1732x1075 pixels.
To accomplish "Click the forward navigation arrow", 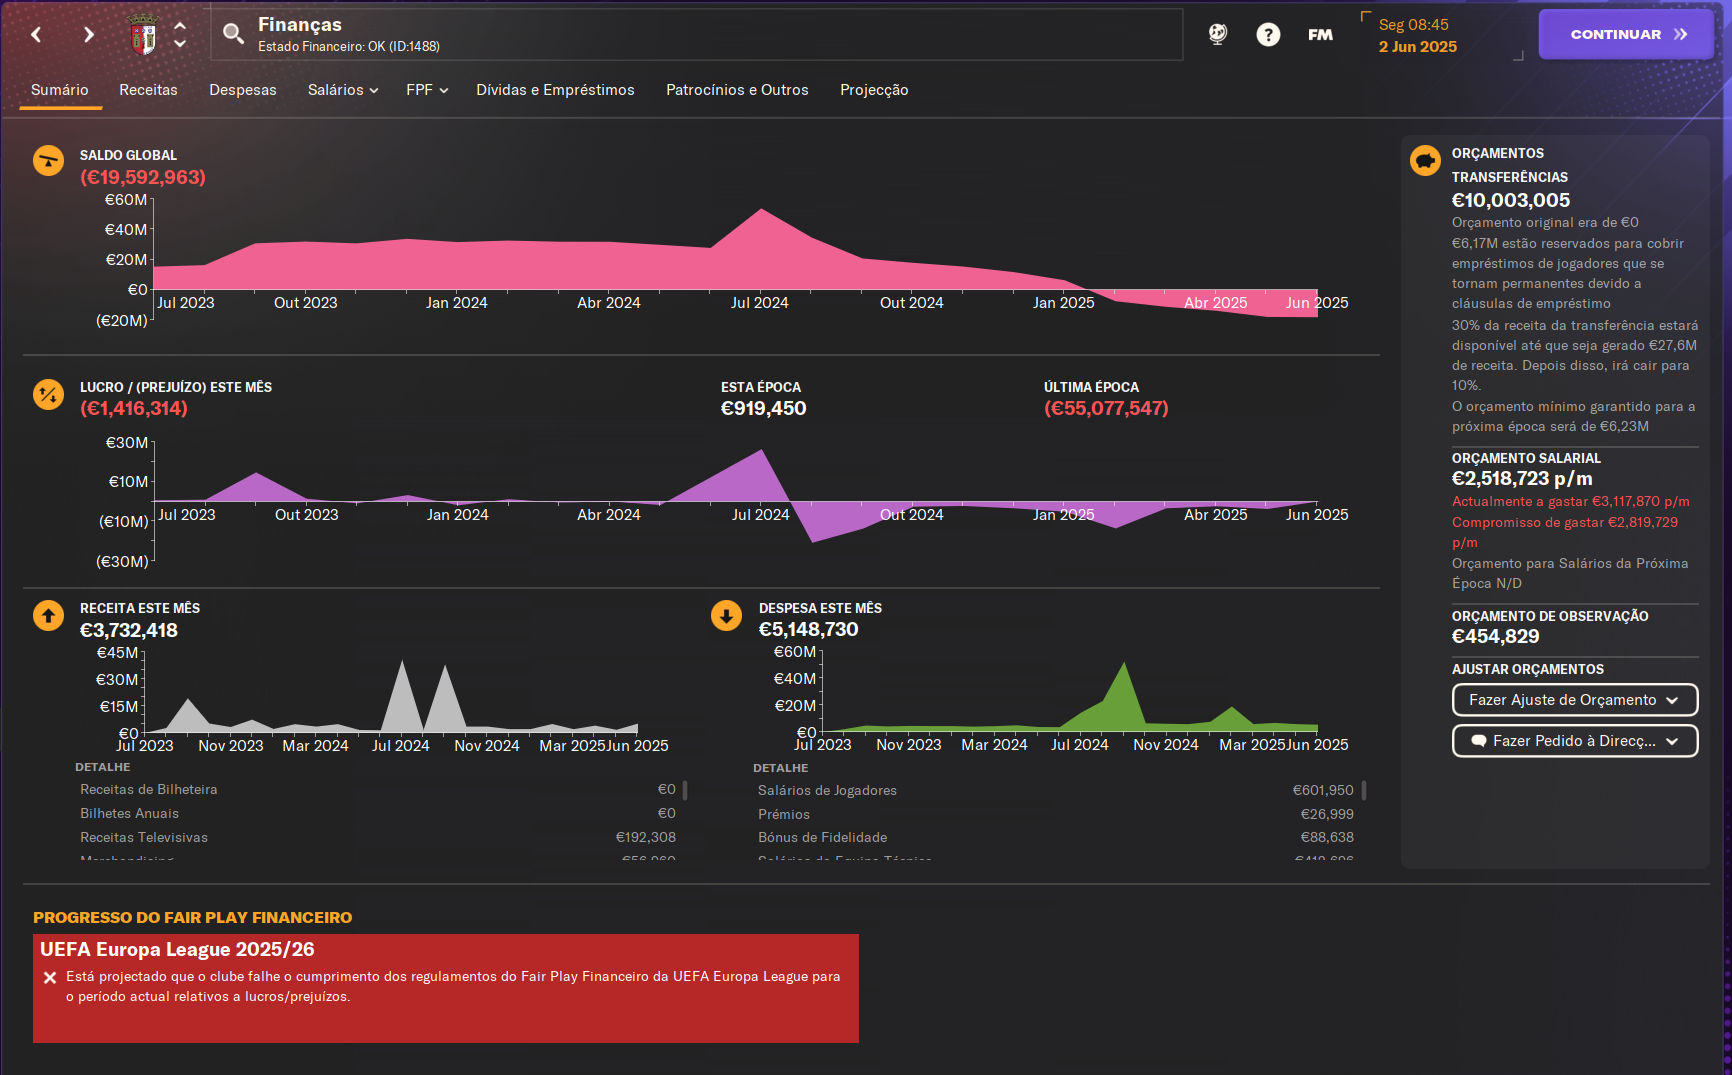I will [x=89, y=35].
